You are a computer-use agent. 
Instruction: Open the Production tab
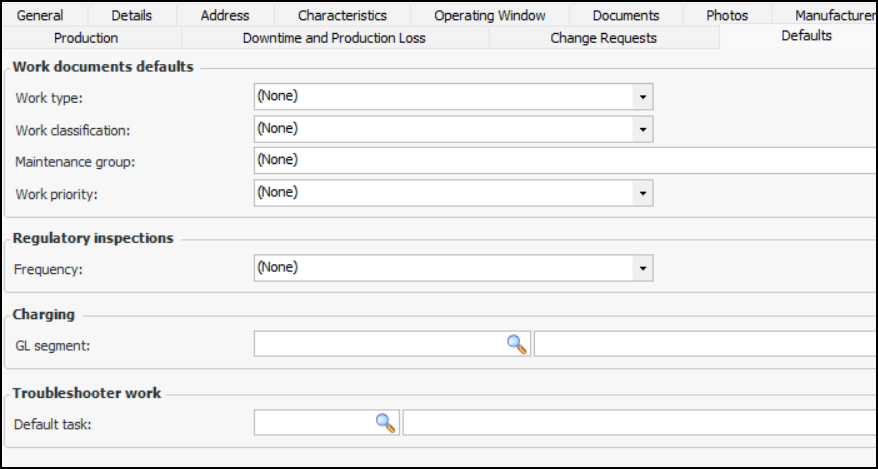pos(86,38)
